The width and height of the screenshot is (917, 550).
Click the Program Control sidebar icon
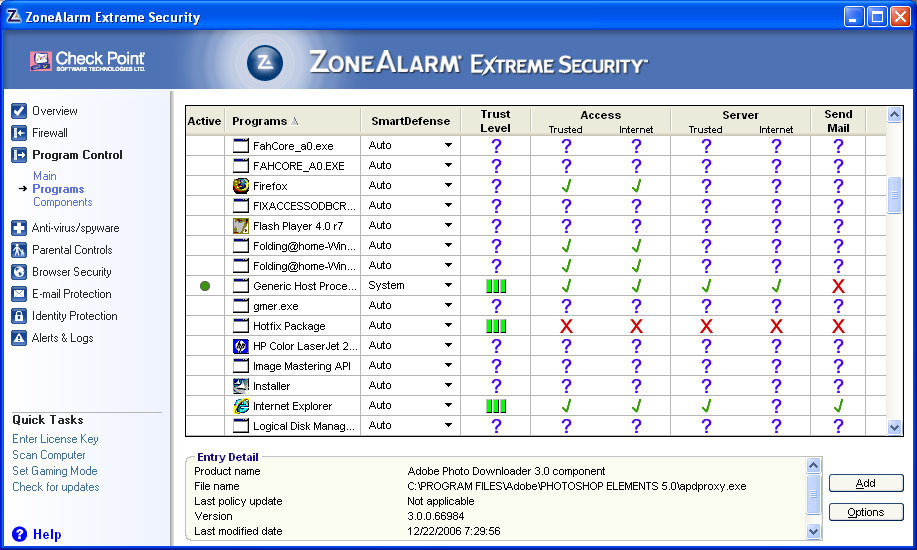click(x=19, y=155)
